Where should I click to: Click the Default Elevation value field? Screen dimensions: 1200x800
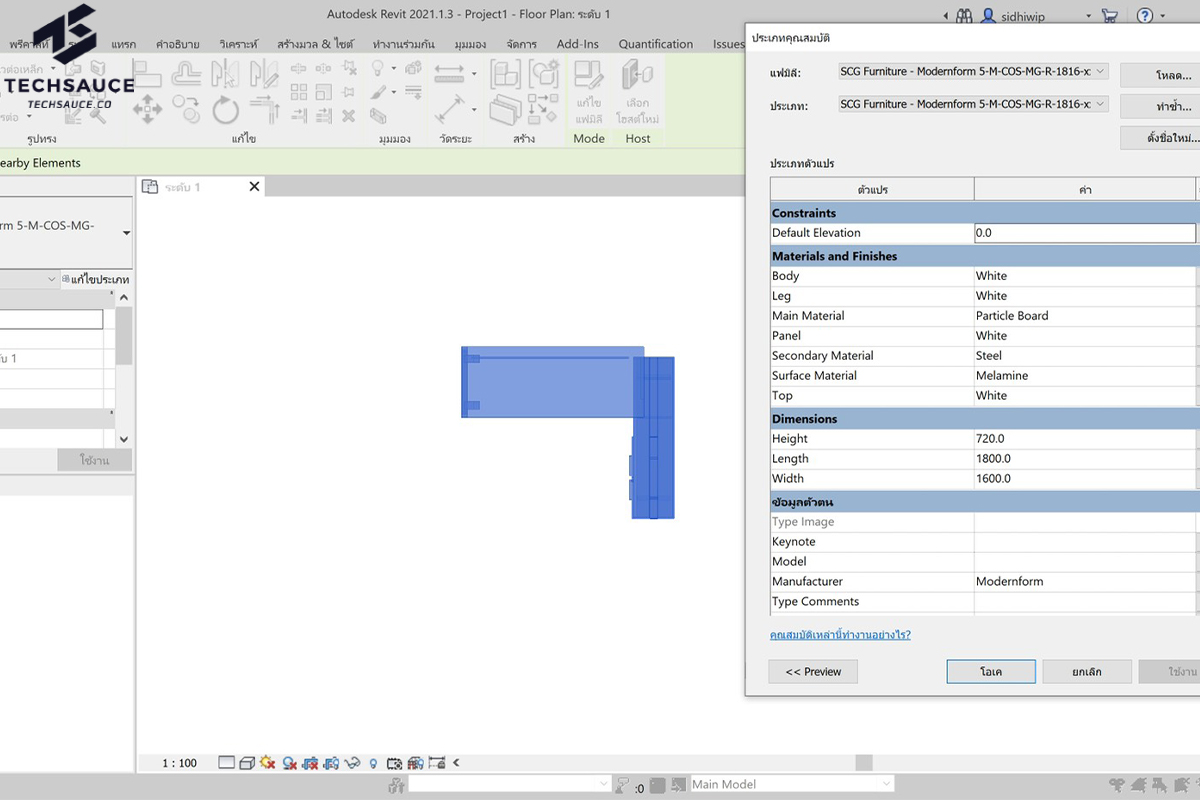point(1085,233)
